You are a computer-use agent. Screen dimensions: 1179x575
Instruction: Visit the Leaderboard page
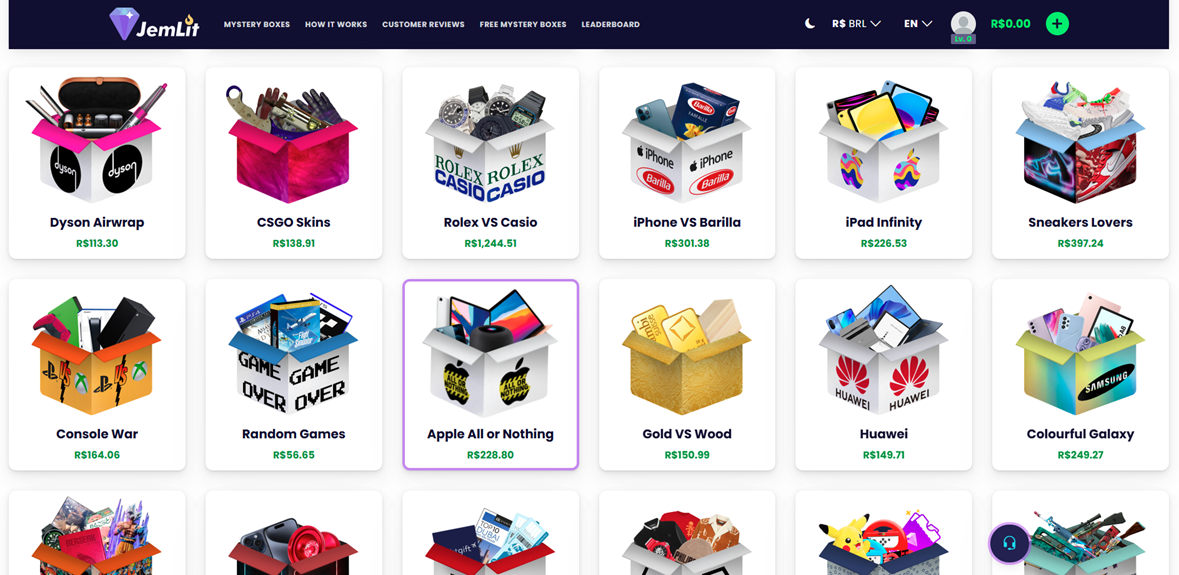pos(611,25)
